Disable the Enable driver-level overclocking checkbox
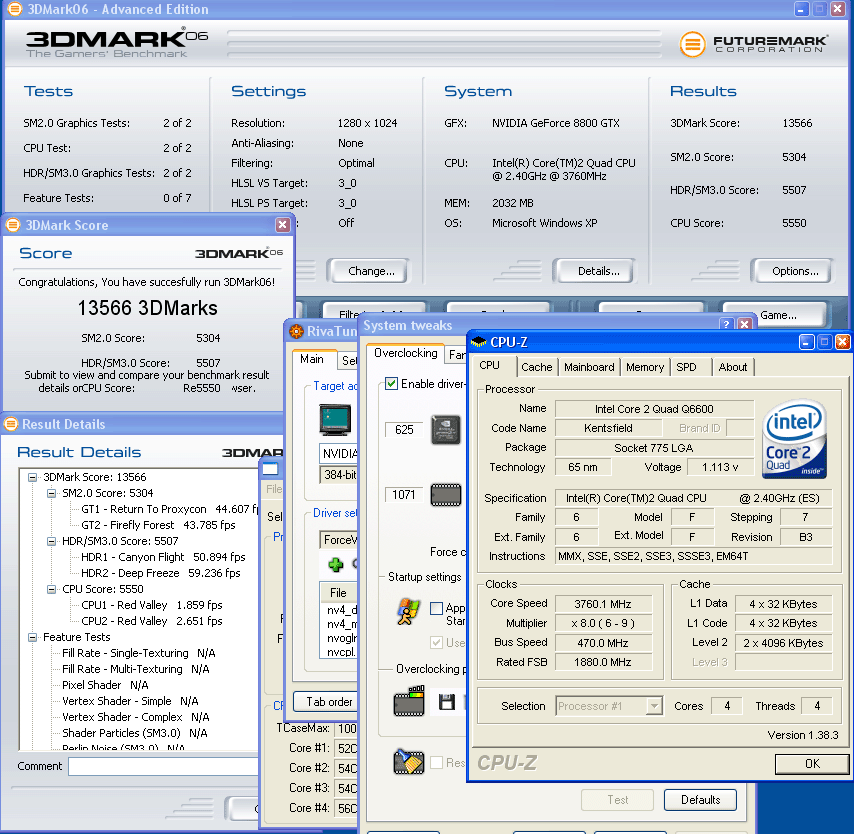Image resolution: width=854 pixels, height=834 pixels. tap(392, 384)
